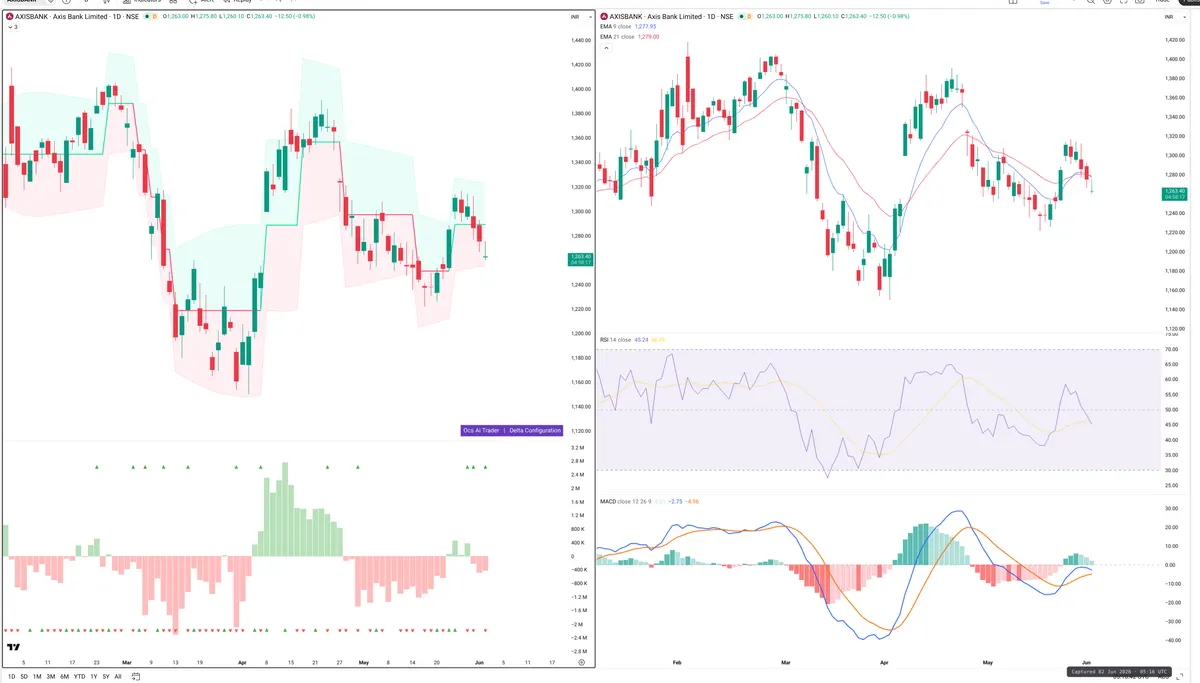This screenshot has width=1200, height=683.
Task: Select the EMA 21 close legend
Action: coord(616,36)
